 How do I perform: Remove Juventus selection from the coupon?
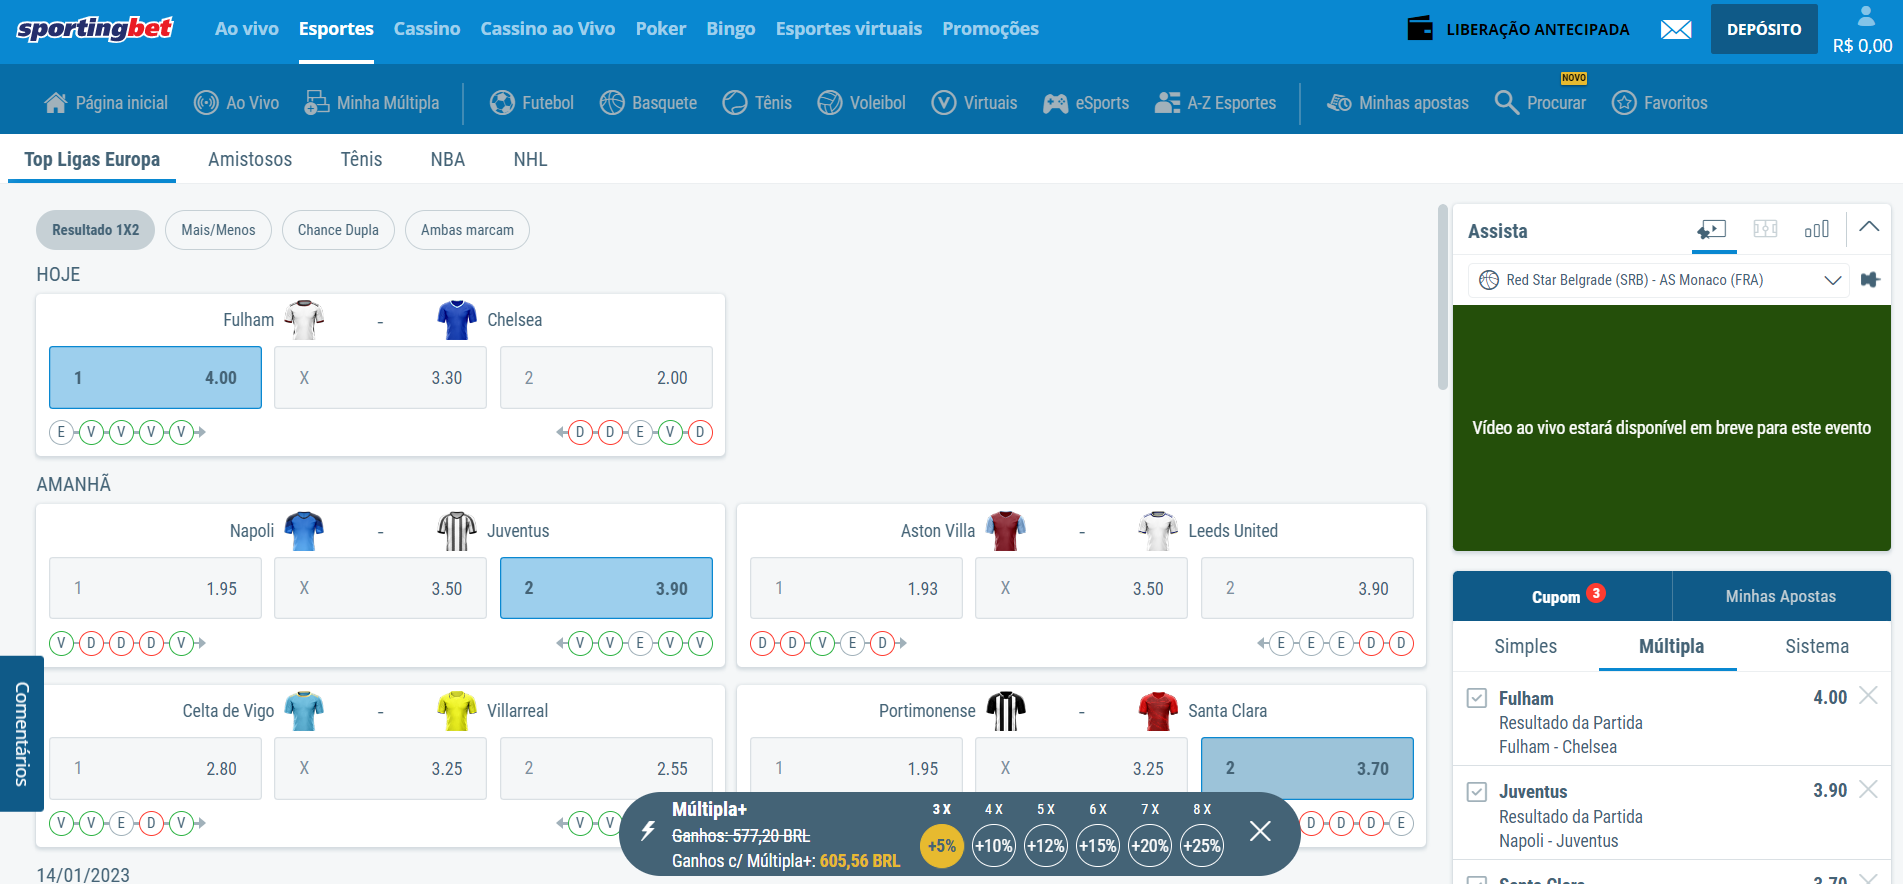tap(1868, 789)
